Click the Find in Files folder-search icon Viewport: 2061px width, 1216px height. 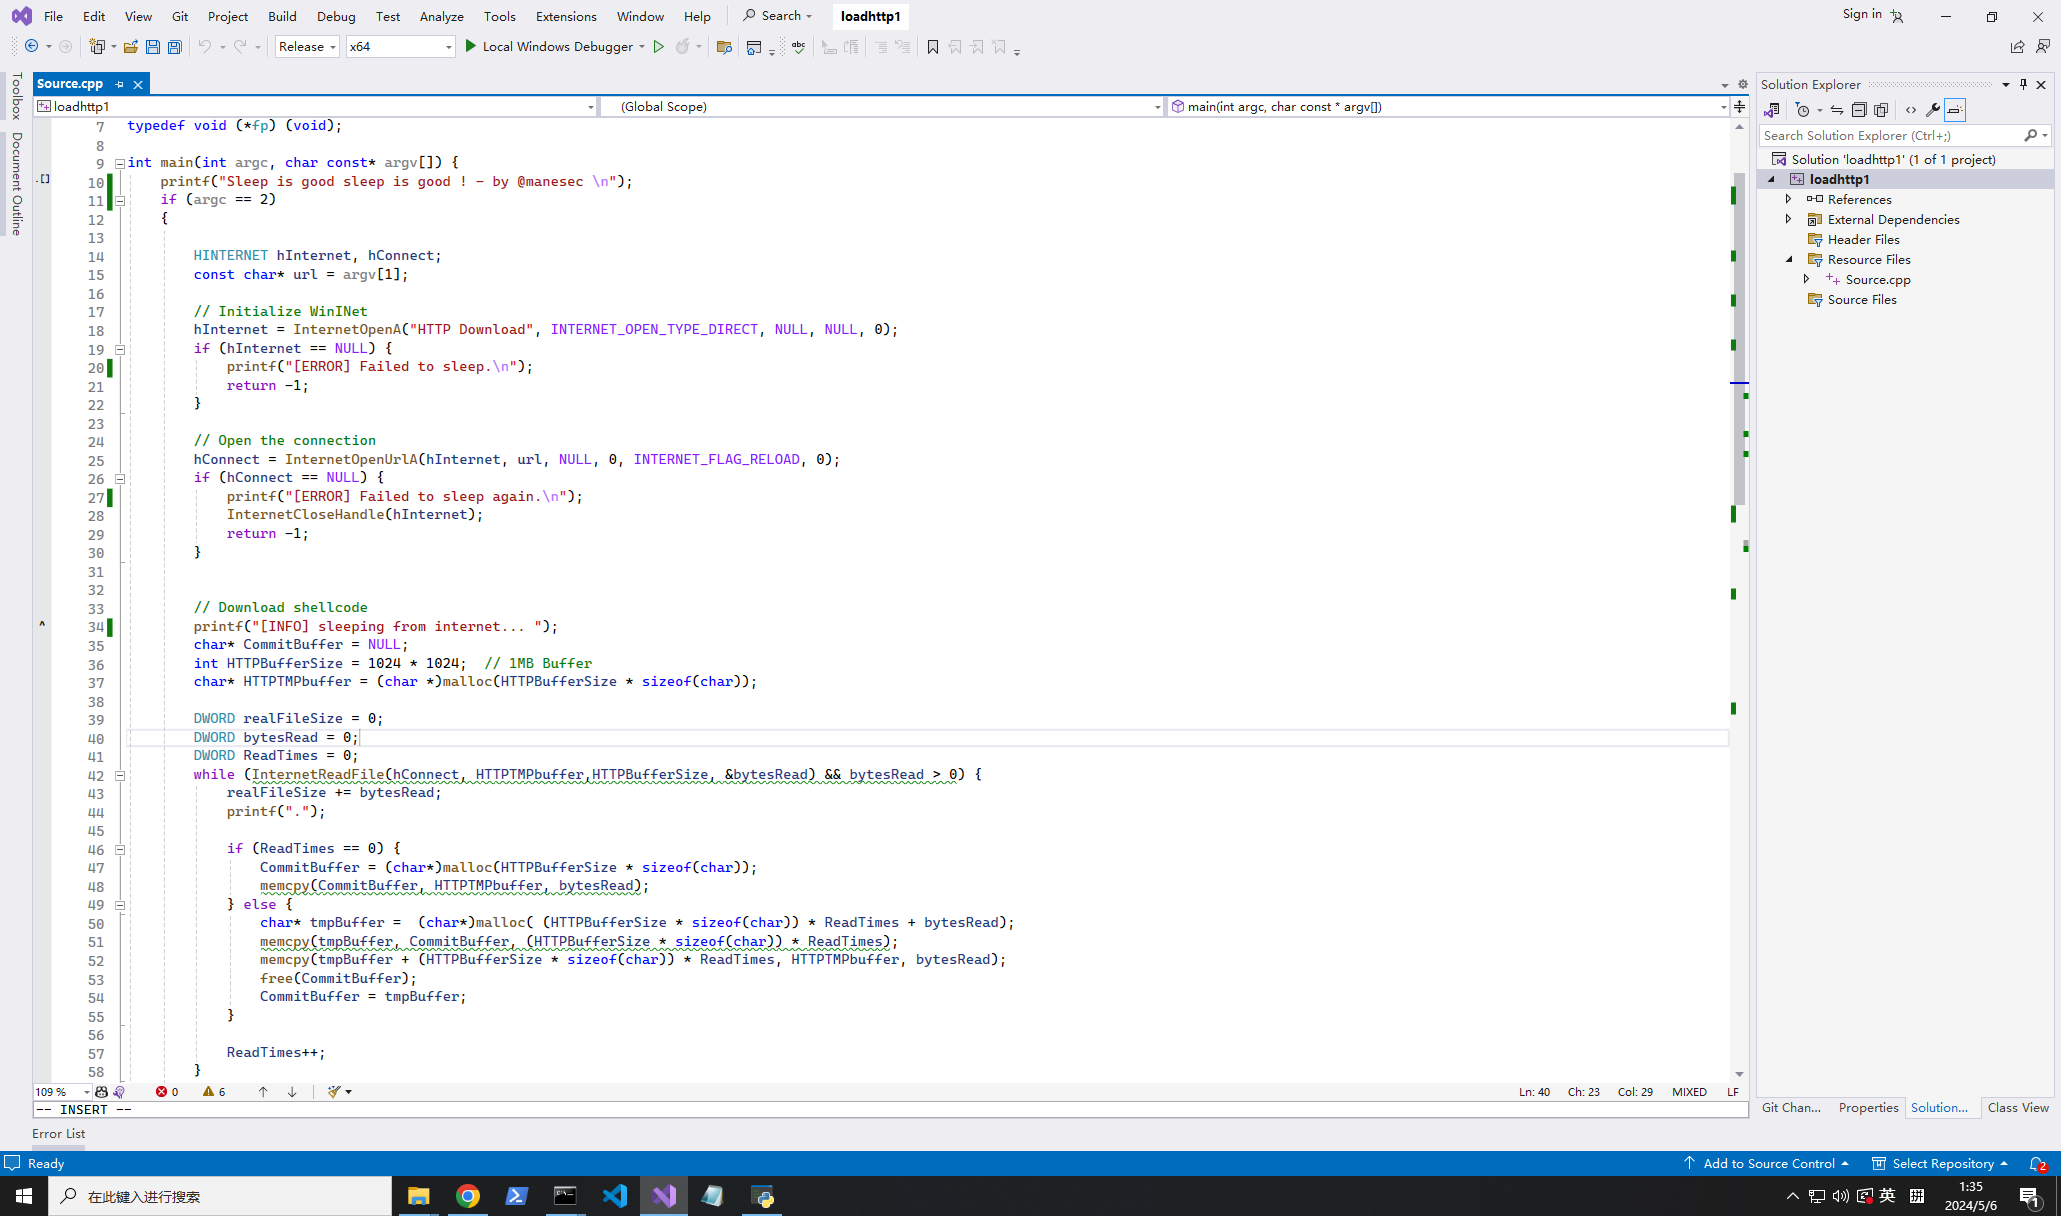point(725,46)
